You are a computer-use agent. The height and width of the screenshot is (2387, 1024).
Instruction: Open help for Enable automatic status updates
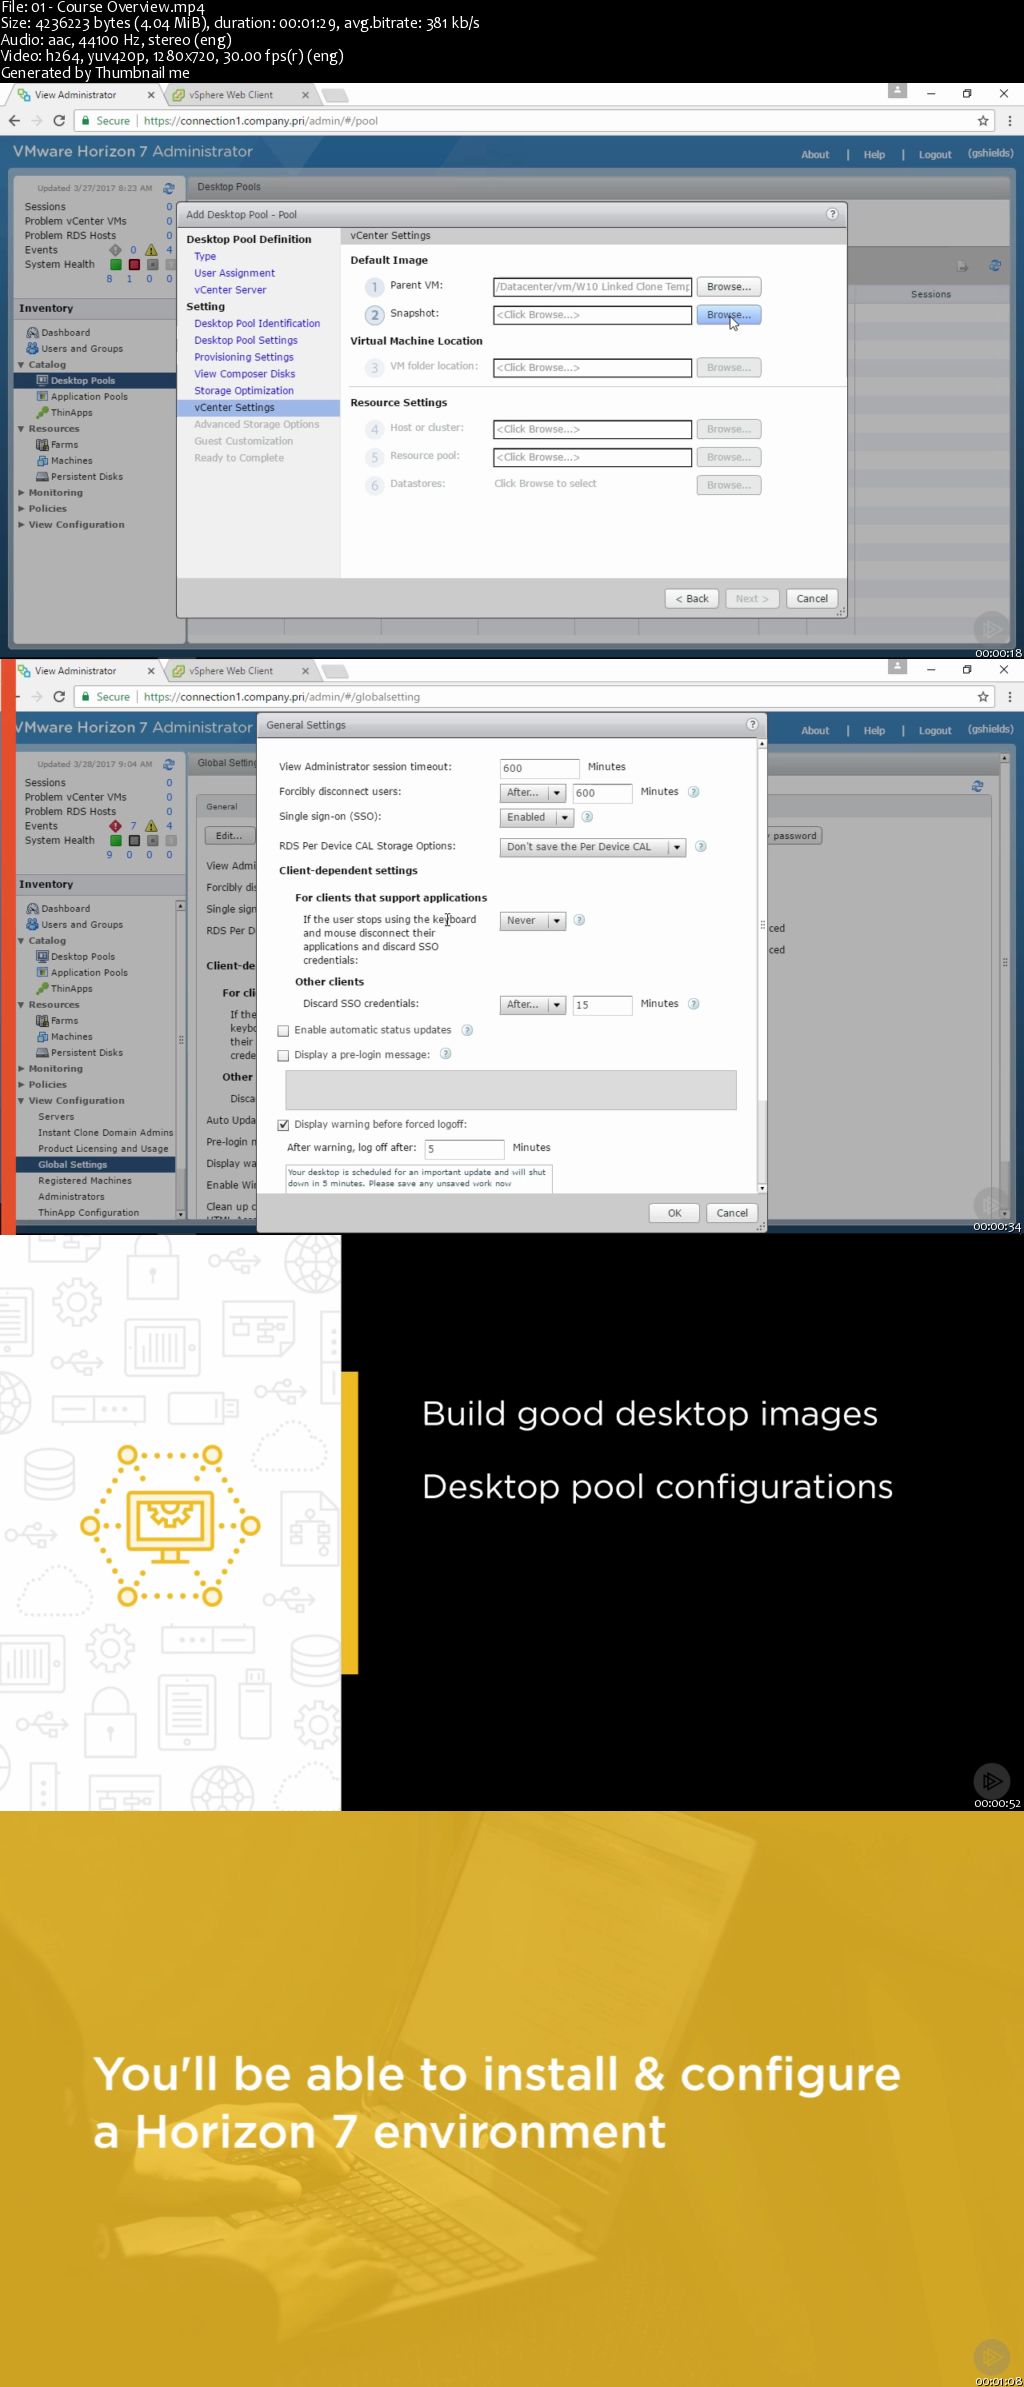tap(467, 1030)
